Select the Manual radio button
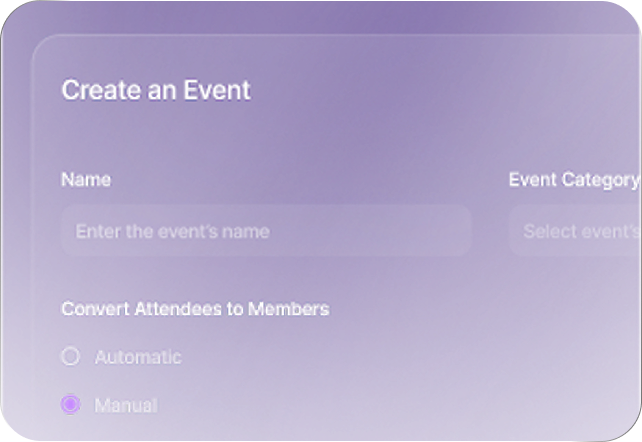 coord(70,404)
